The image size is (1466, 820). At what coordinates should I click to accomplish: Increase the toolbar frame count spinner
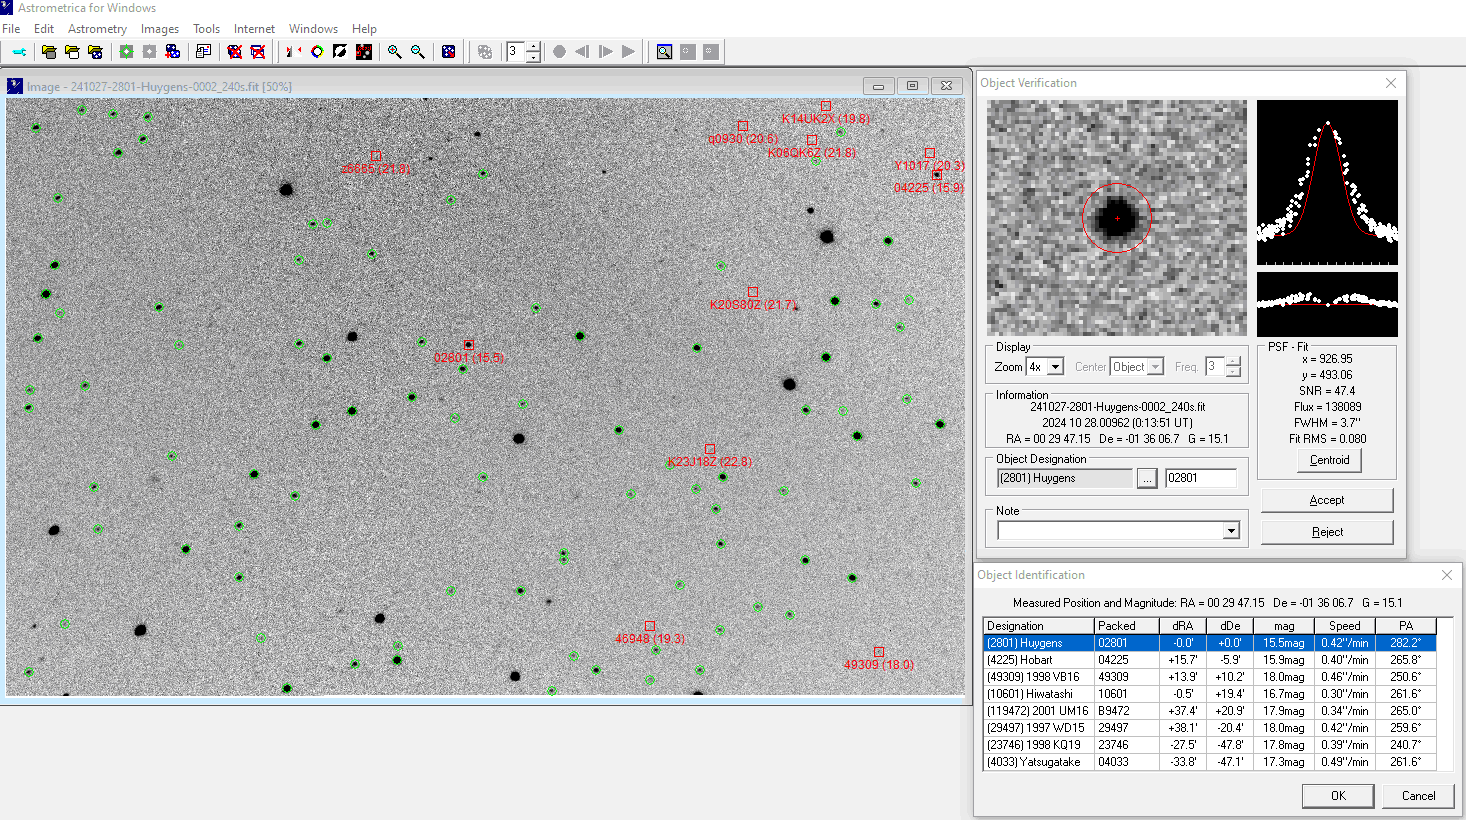coord(533,46)
